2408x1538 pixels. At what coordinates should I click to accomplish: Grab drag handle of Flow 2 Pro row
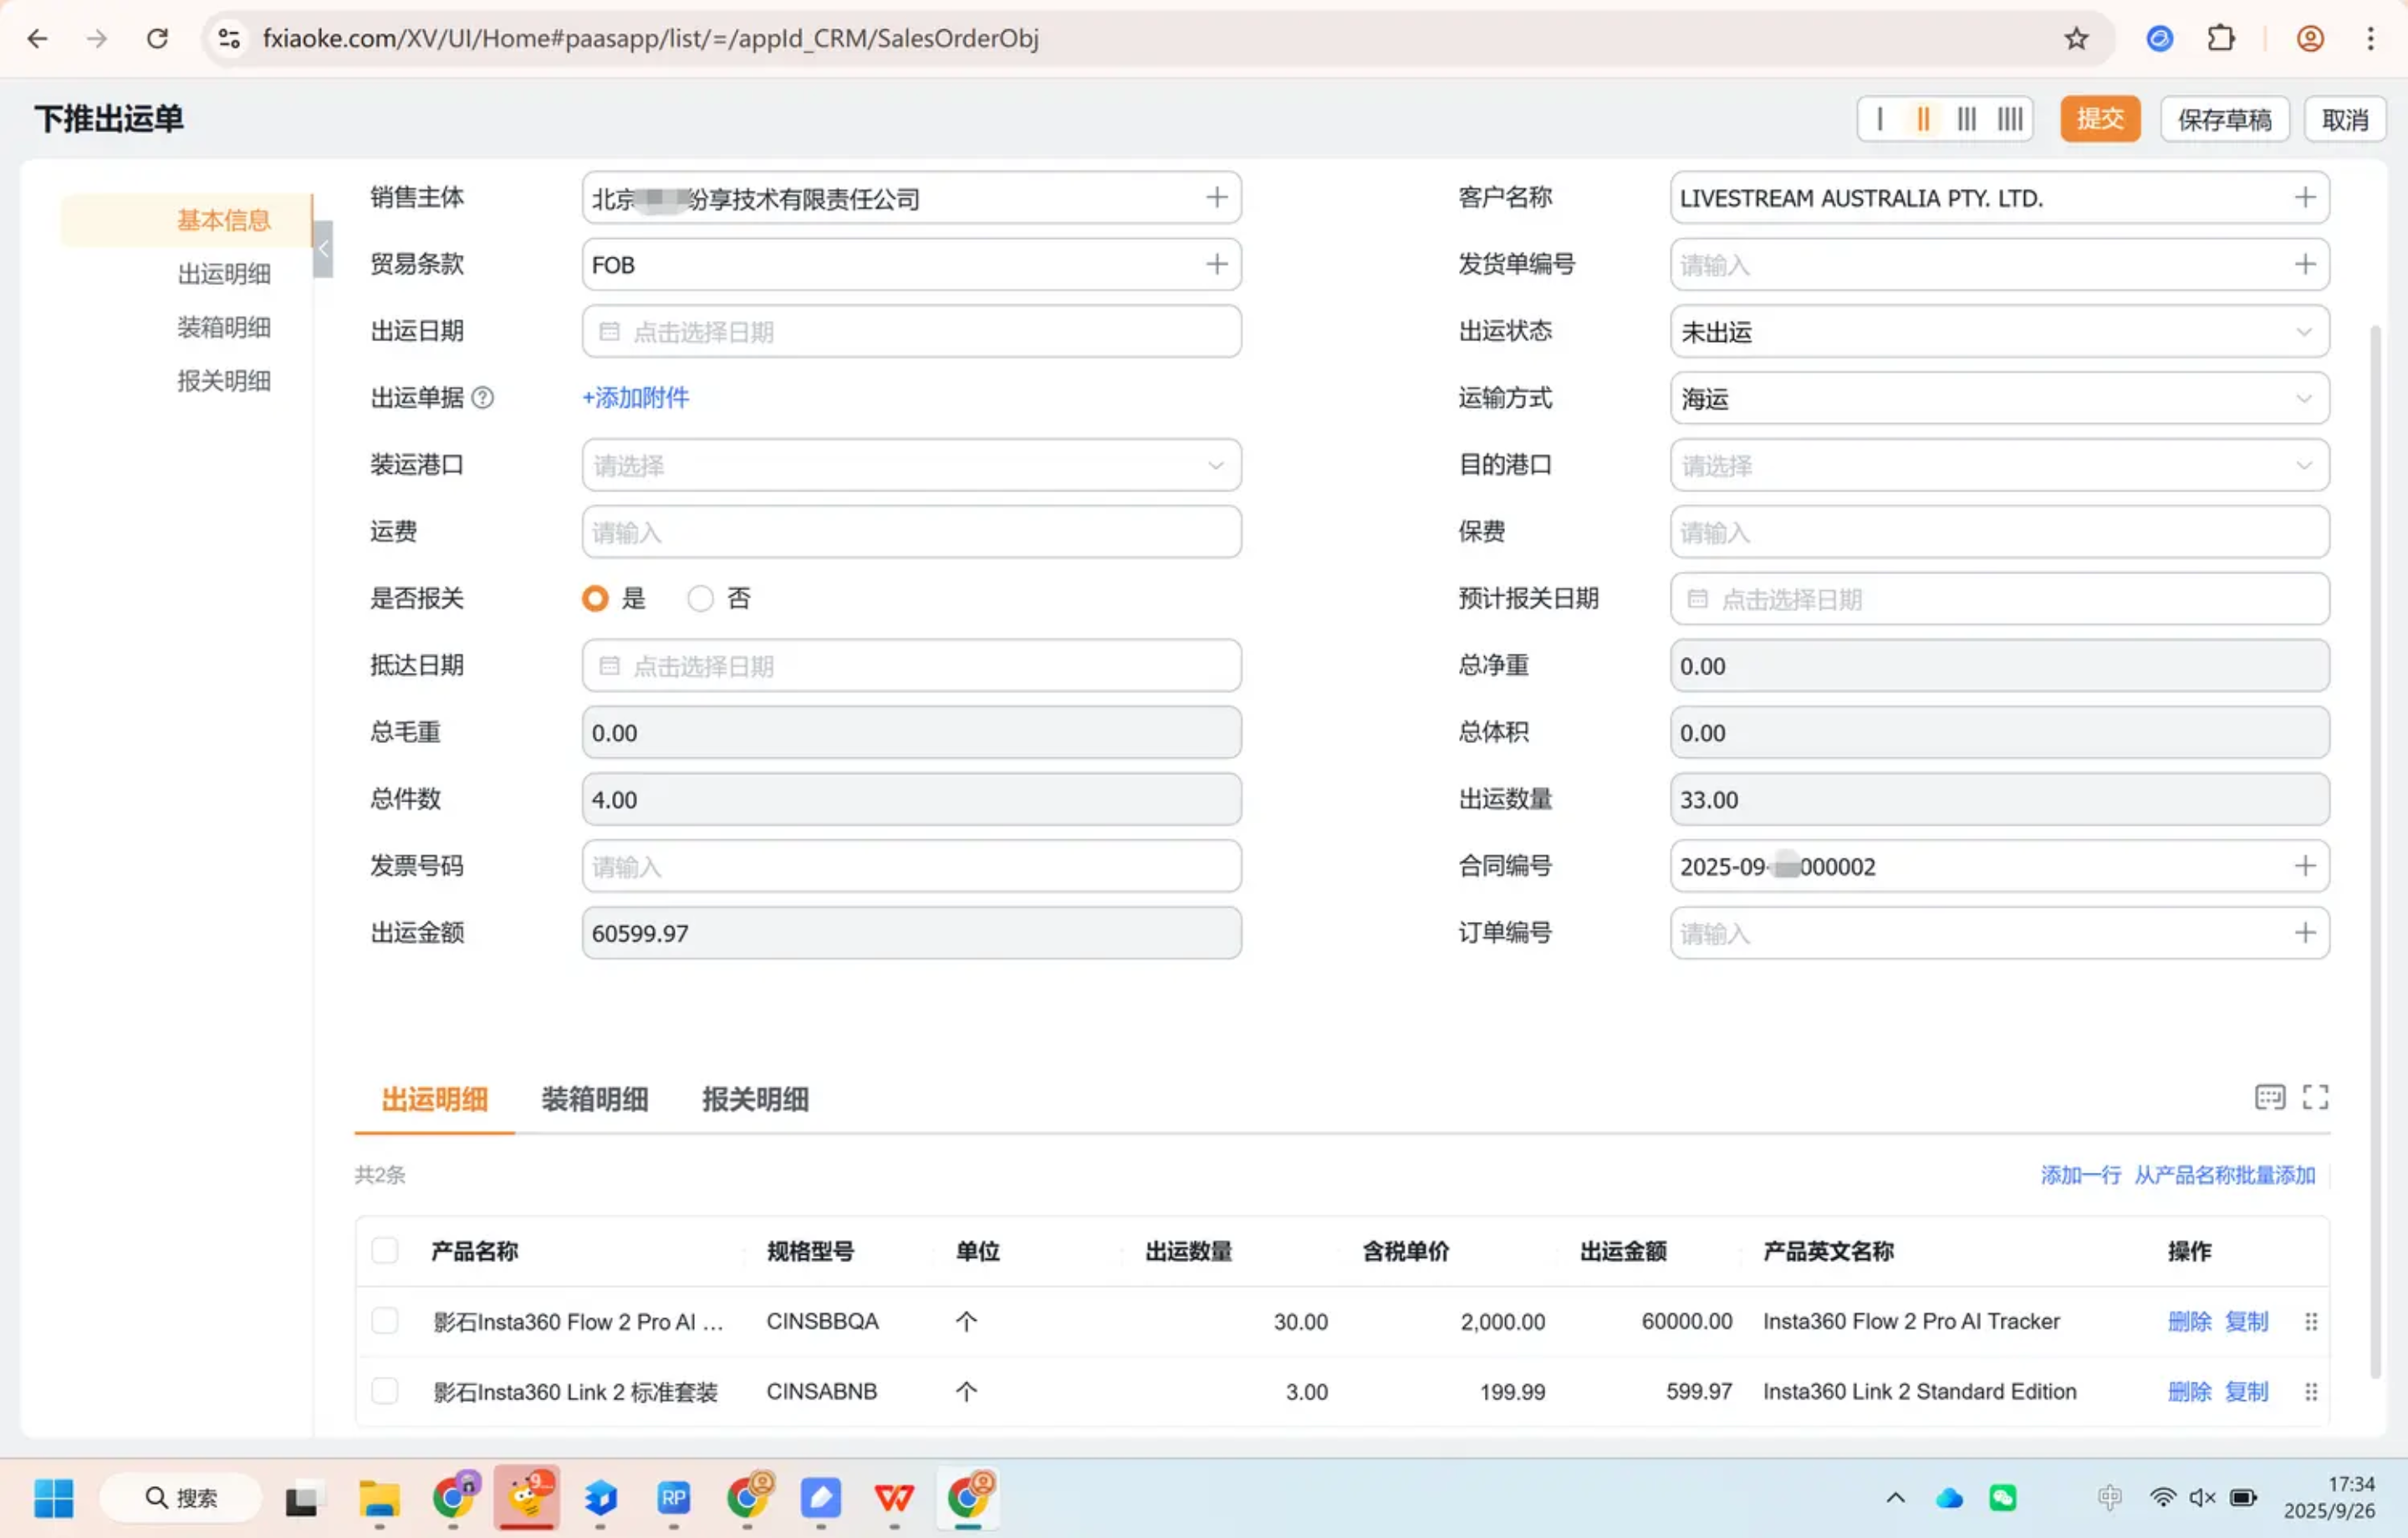tap(2311, 1322)
